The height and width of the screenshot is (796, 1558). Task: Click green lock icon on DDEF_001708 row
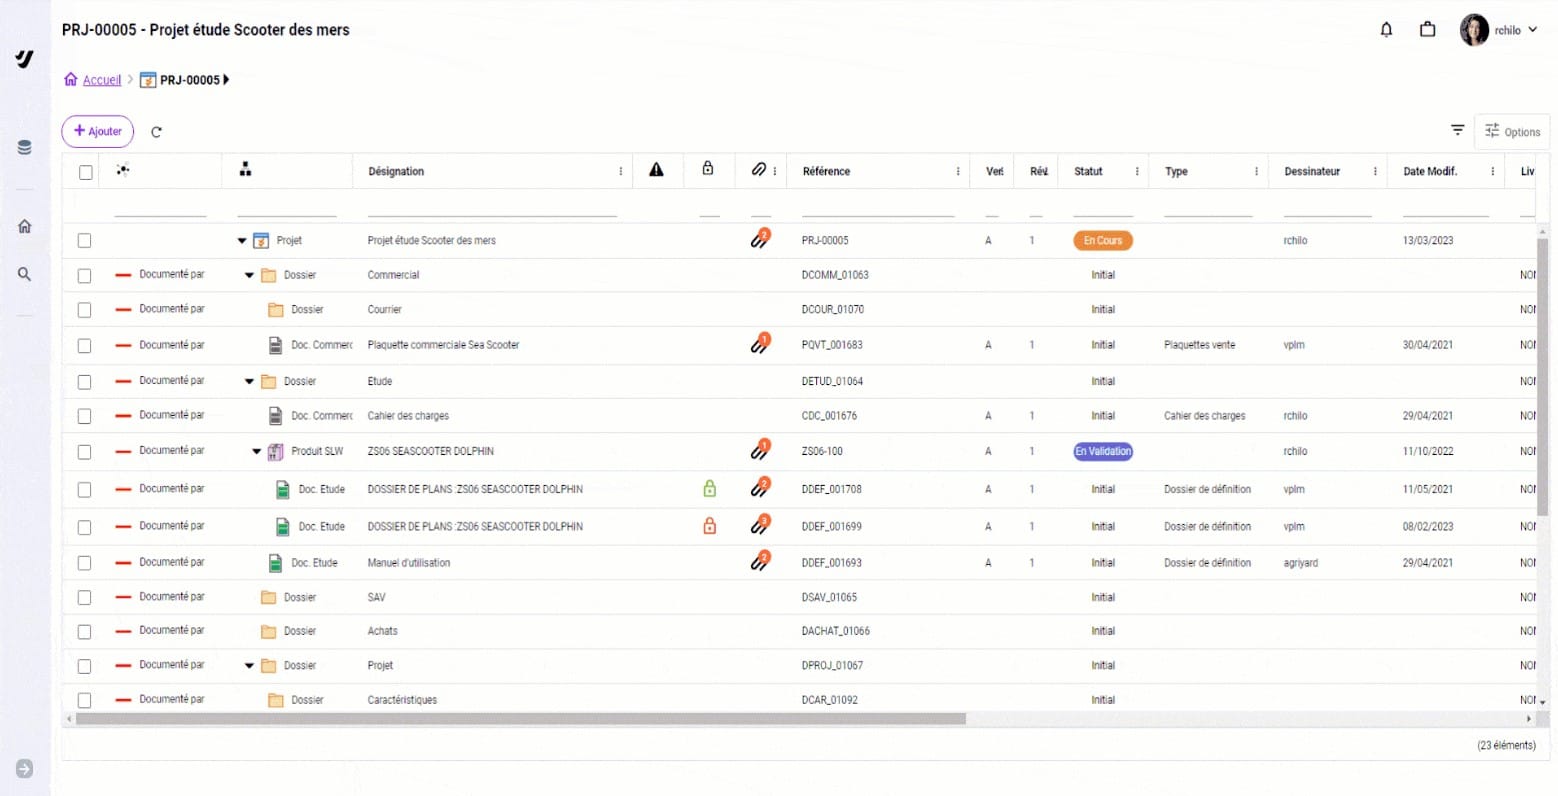[x=709, y=489]
